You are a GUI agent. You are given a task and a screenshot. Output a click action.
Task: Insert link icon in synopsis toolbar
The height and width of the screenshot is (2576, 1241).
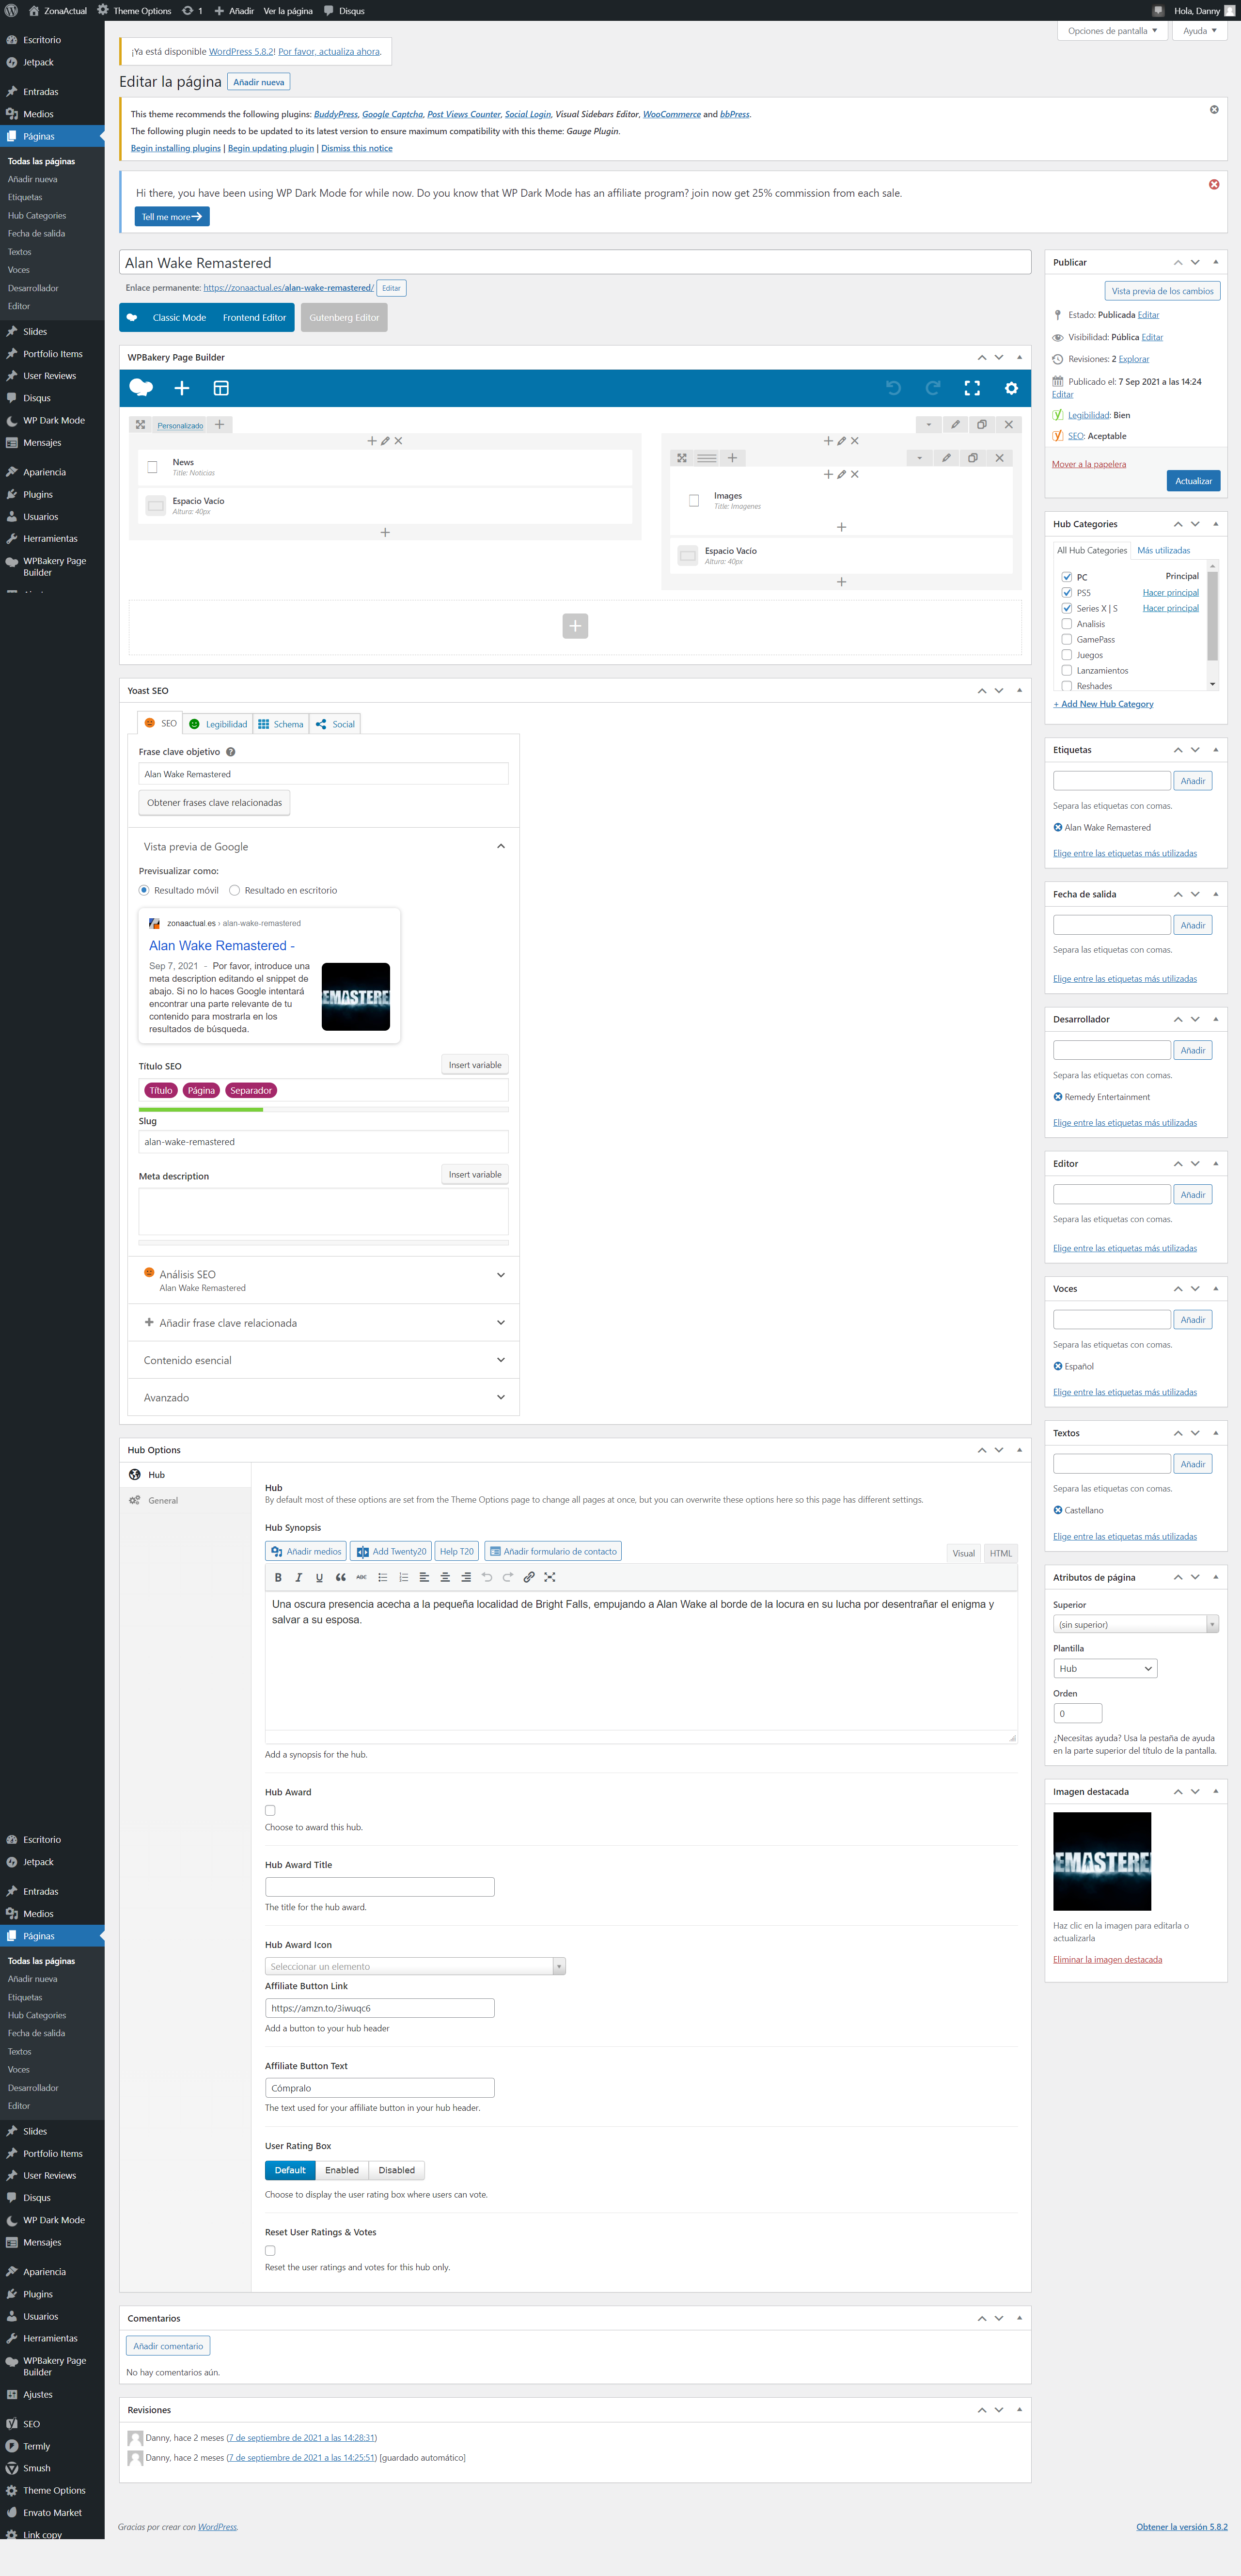point(529,1577)
